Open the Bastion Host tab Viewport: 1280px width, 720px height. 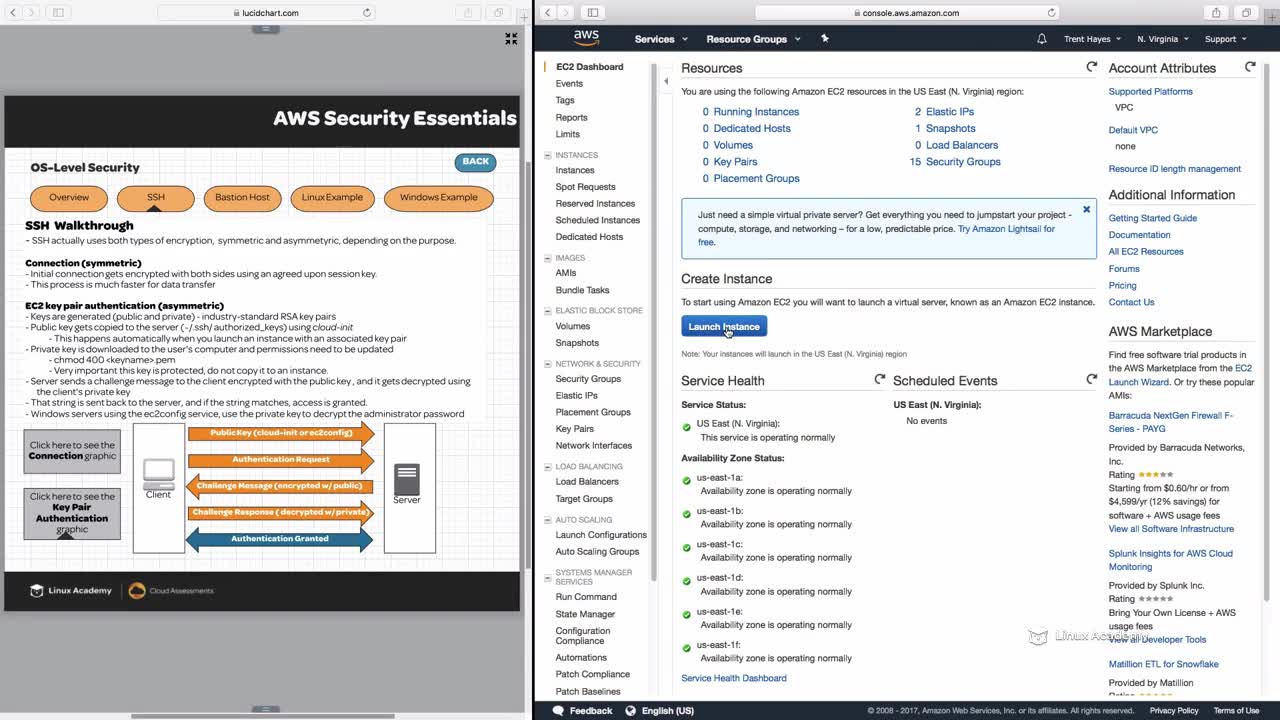coord(242,197)
